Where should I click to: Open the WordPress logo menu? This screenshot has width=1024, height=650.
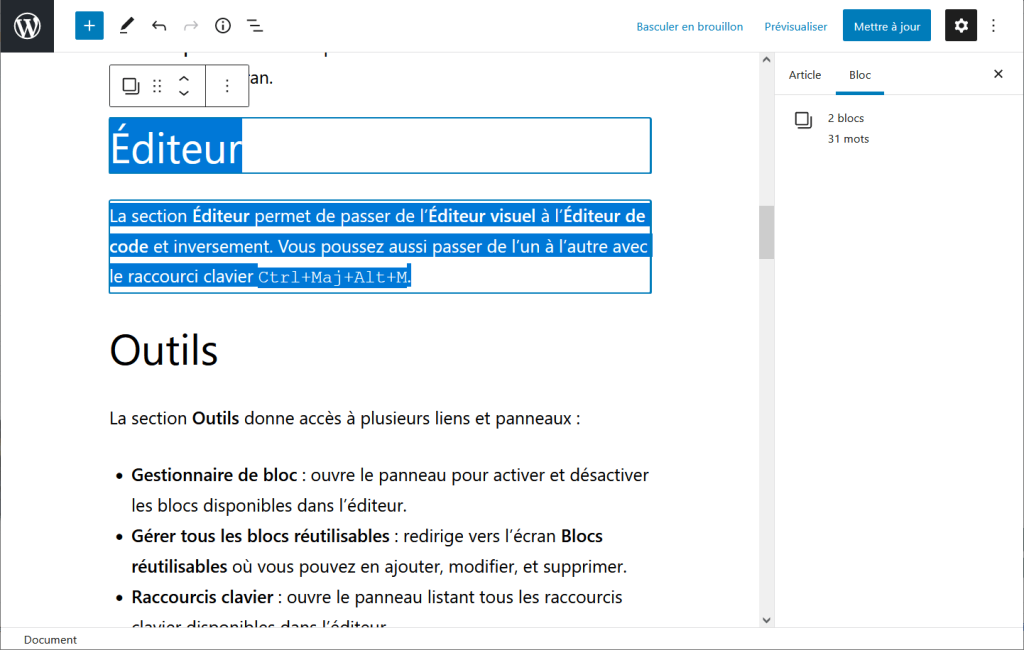[x=27, y=26]
